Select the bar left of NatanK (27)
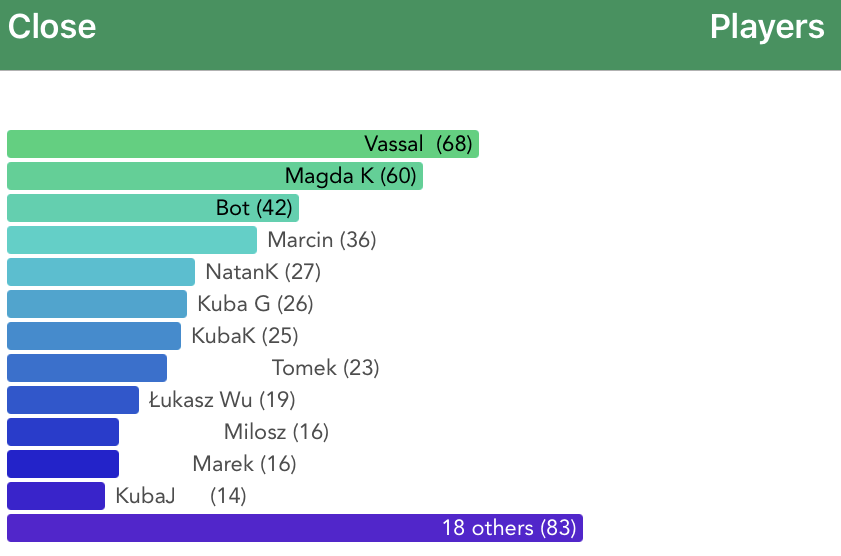The width and height of the screenshot is (841, 556). (101, 272)
